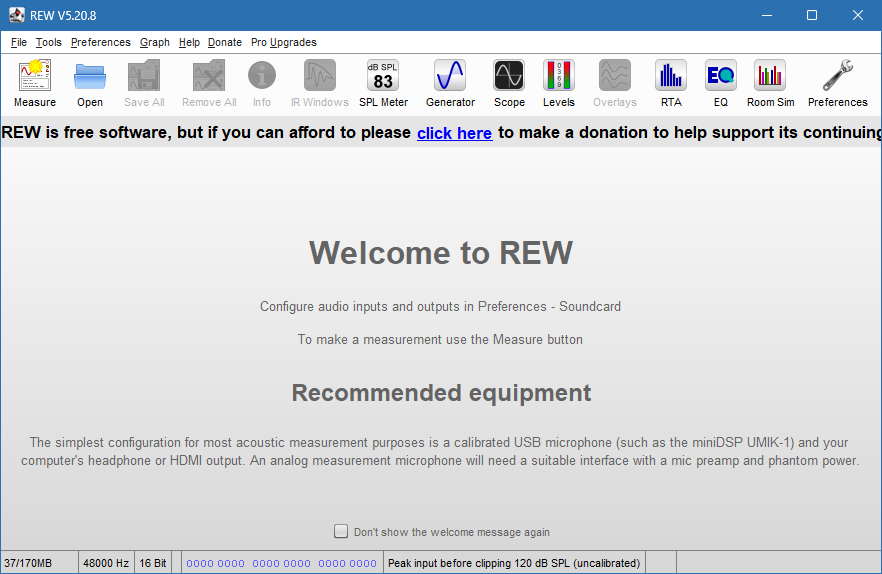This screenshot has width=882, height=574.
Task: Open the Room Sim simulator
Action: 770,76
